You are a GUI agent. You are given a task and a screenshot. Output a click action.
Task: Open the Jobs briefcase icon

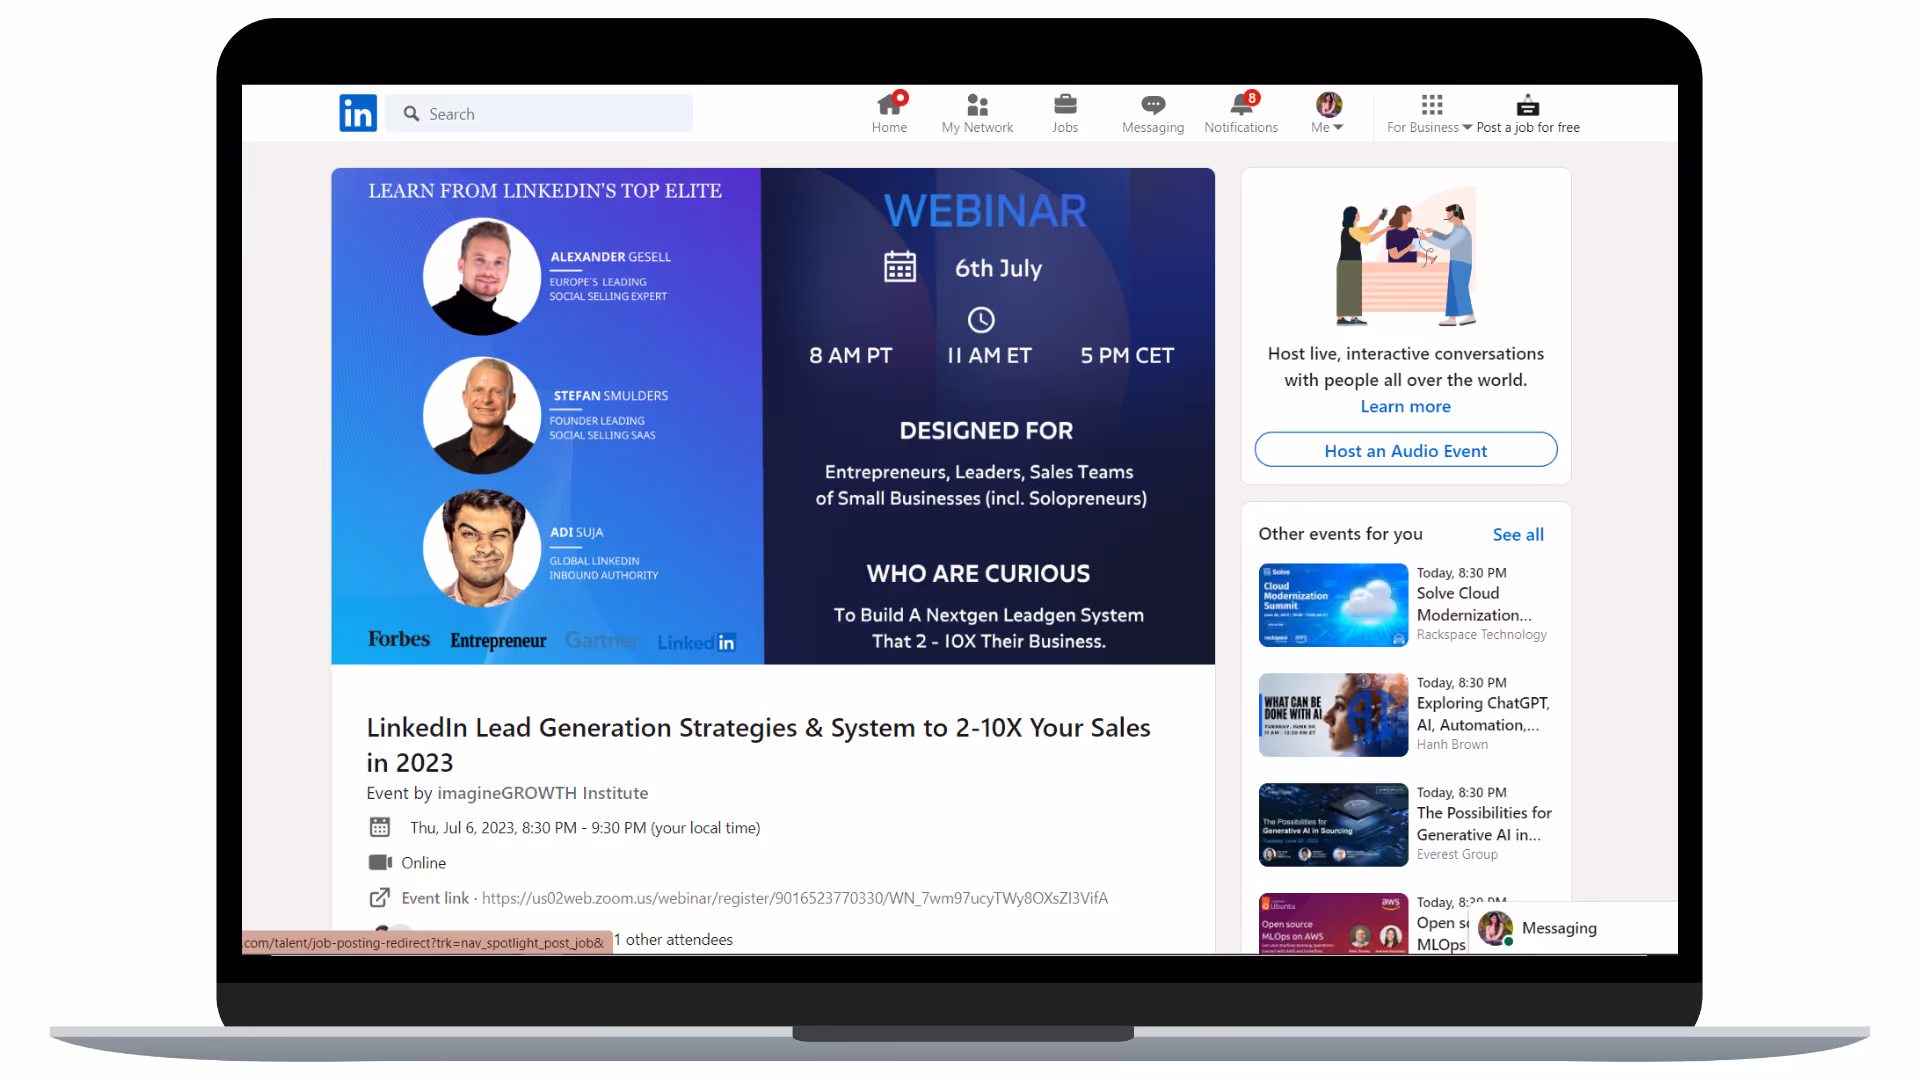click(1065, 105)
